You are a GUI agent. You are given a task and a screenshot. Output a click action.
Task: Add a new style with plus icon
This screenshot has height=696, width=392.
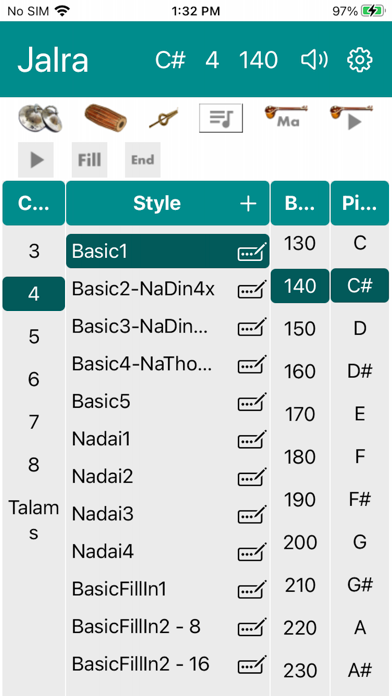[x=248, y=203]
